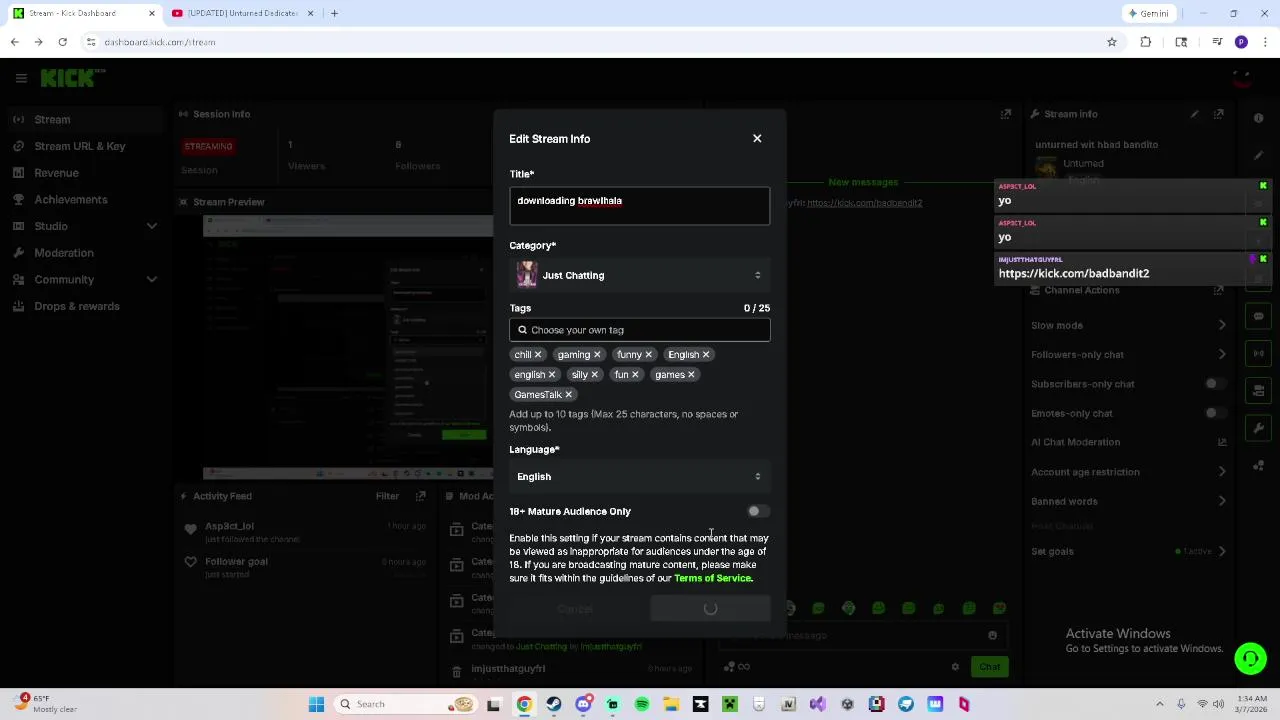Click the chat bubble icon in right rail
The width and height of the screenshot is (1280, 720).
click(x=1259, y=316)
